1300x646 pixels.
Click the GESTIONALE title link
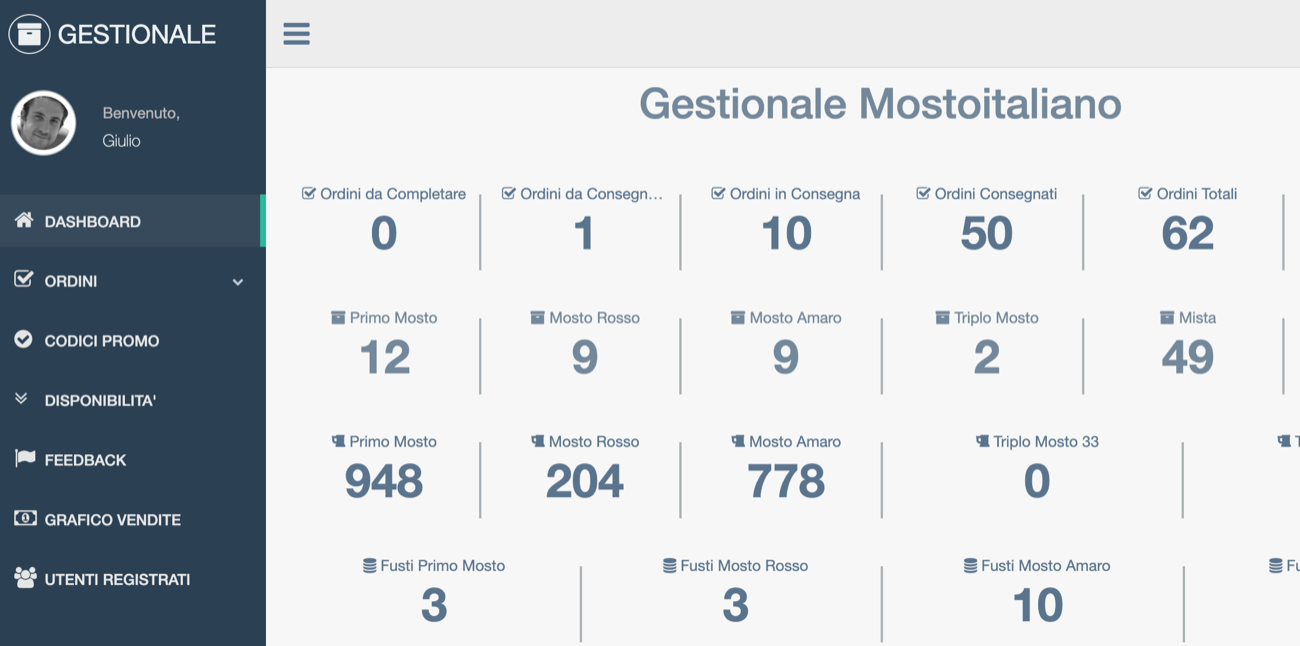pos(137,34)
